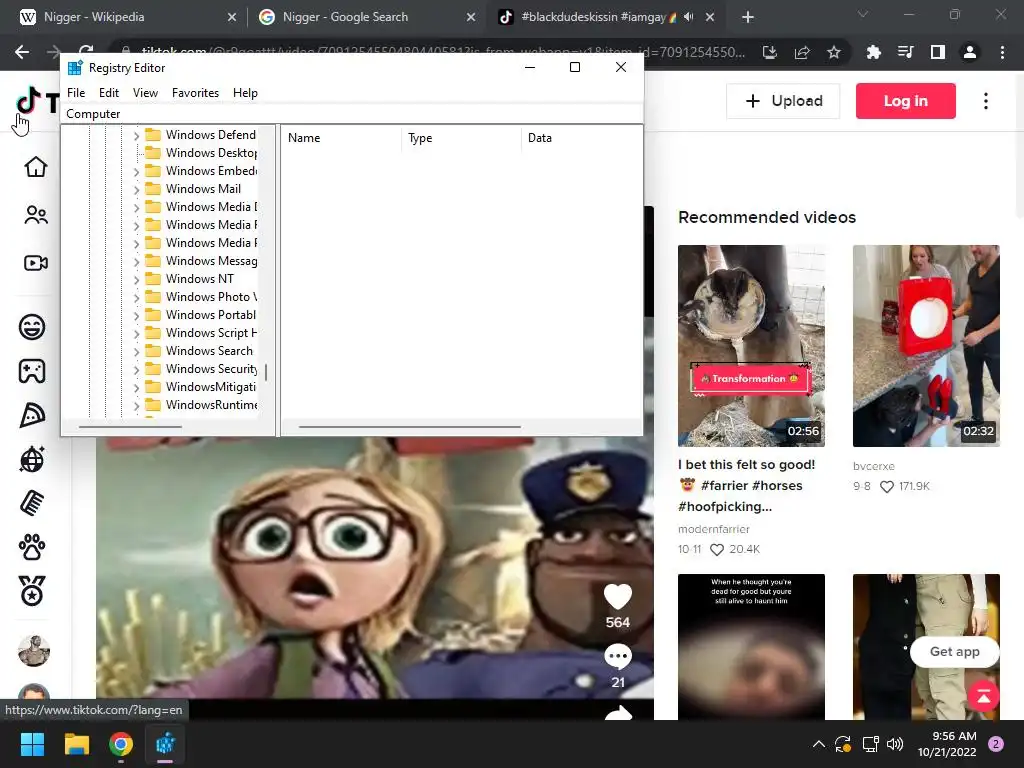
Task: Open File menu in Registry Editor
Action: [76, 93]
